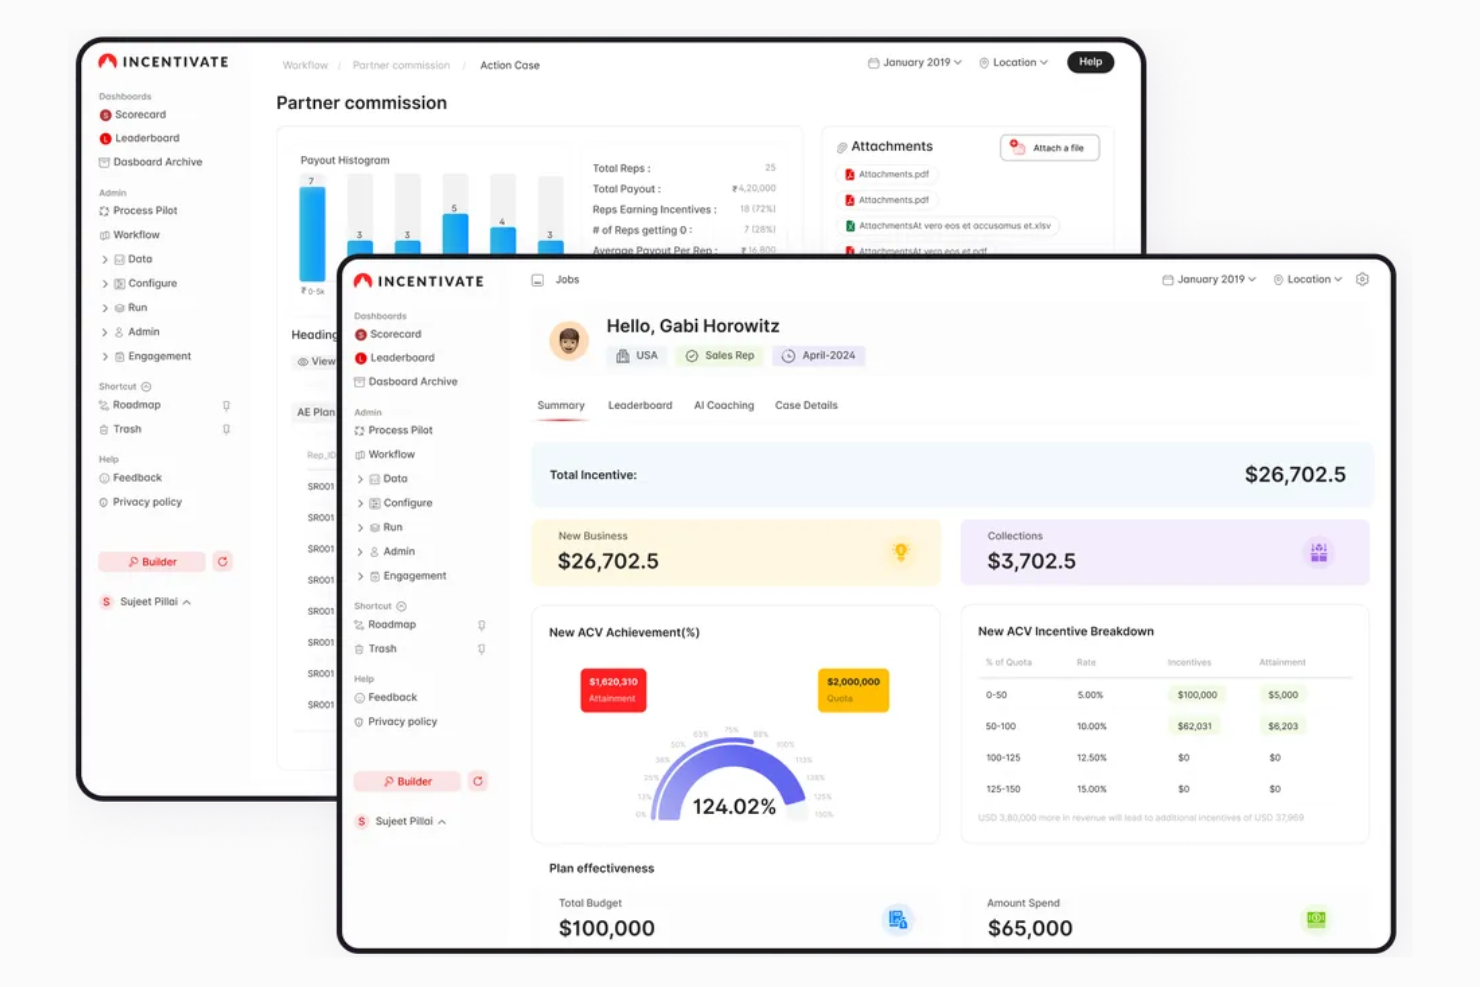
Task: Expand the Data section in the sidebar
Action: point(361,478)
